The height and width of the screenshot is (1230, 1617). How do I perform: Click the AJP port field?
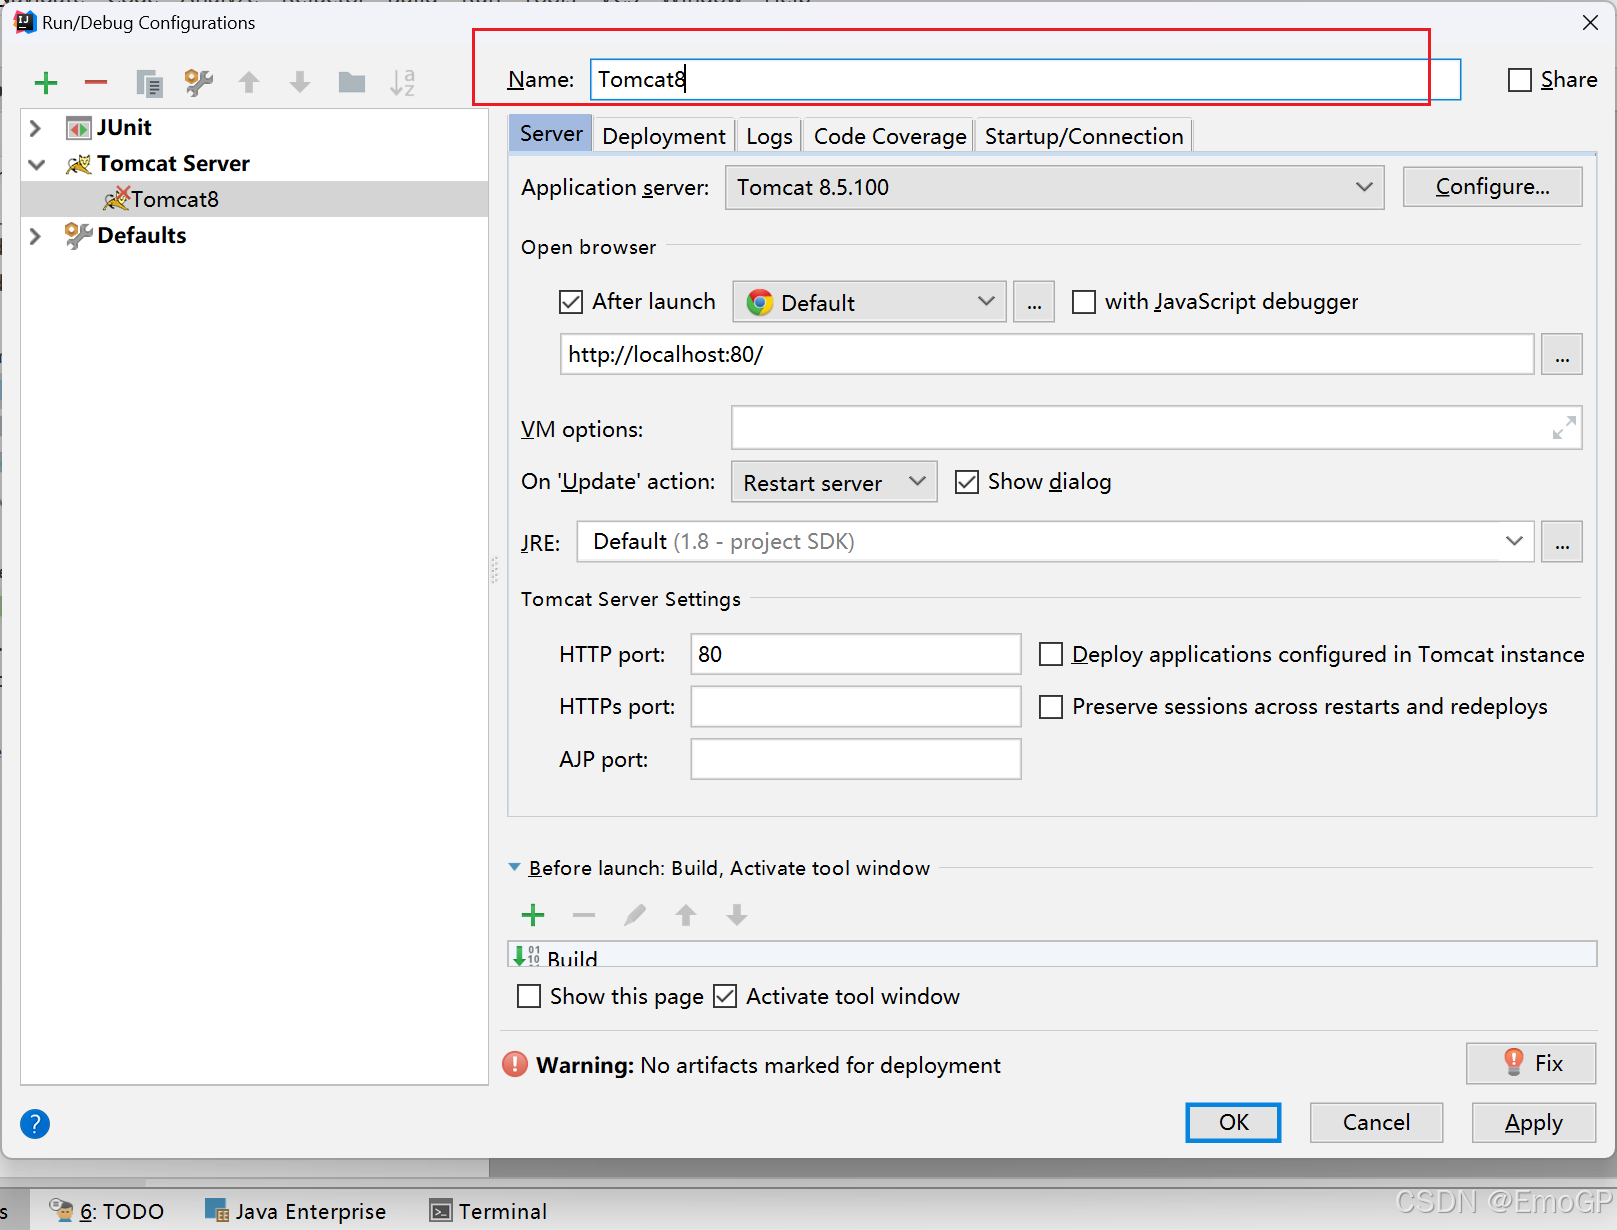[x=855, y=759]
